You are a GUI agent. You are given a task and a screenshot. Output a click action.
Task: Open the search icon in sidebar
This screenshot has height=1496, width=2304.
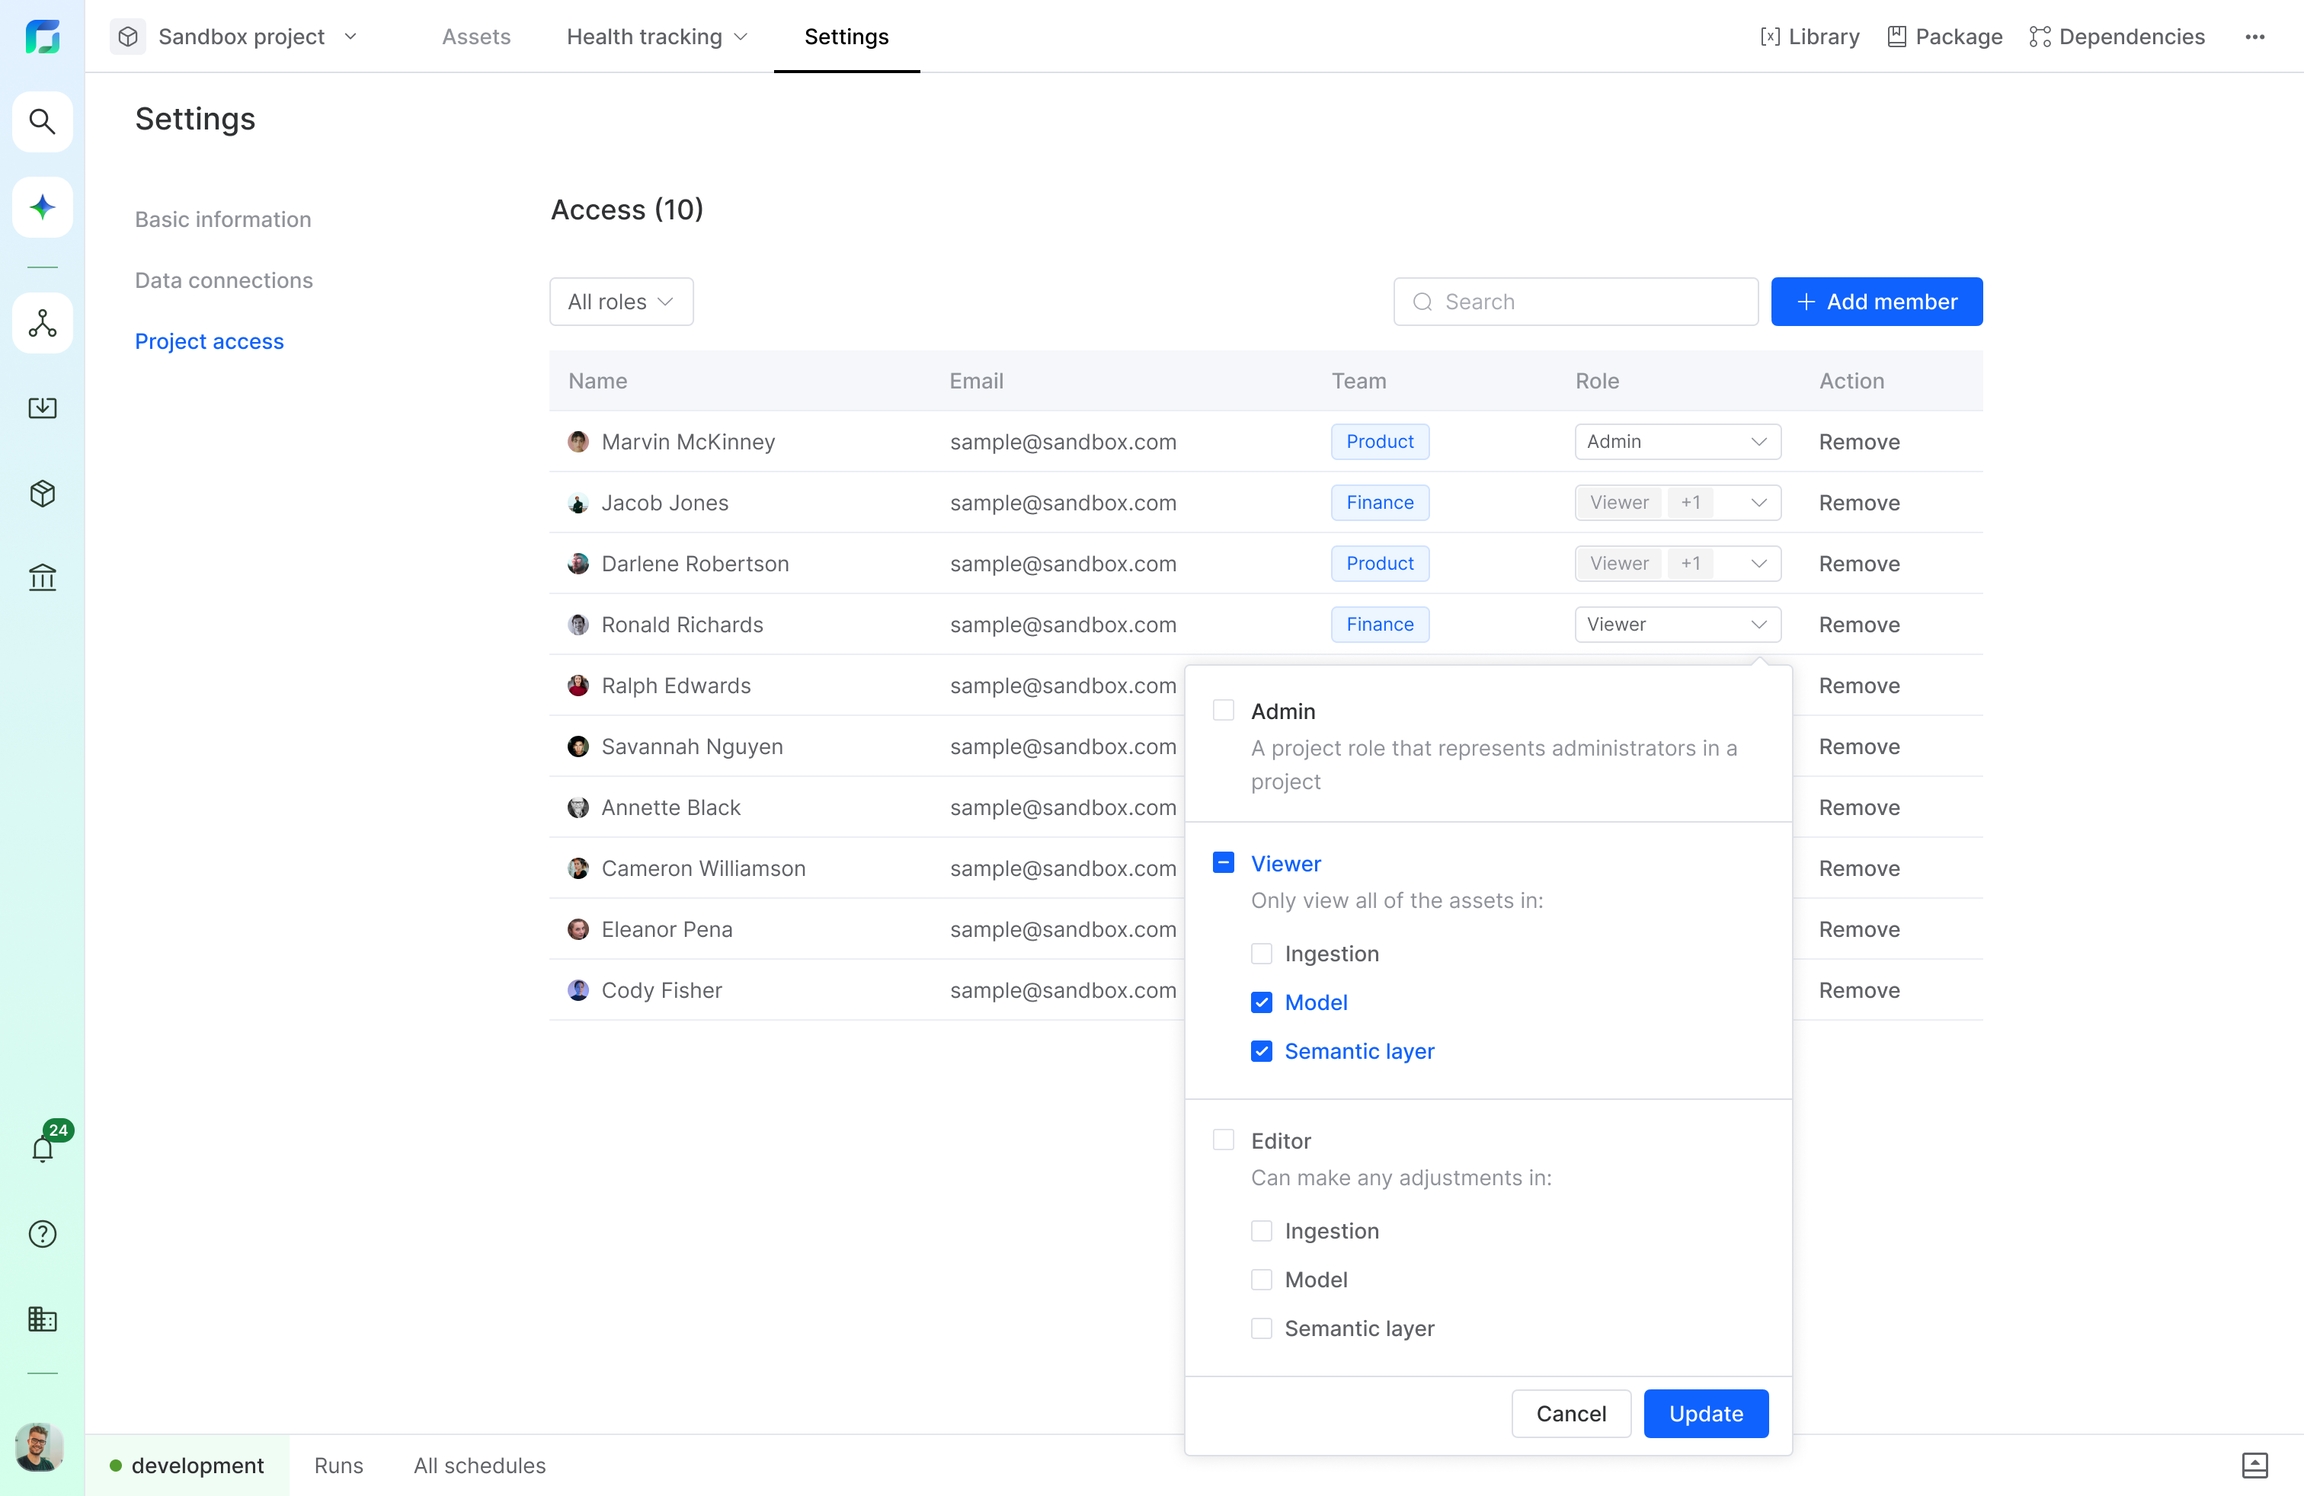42,121
